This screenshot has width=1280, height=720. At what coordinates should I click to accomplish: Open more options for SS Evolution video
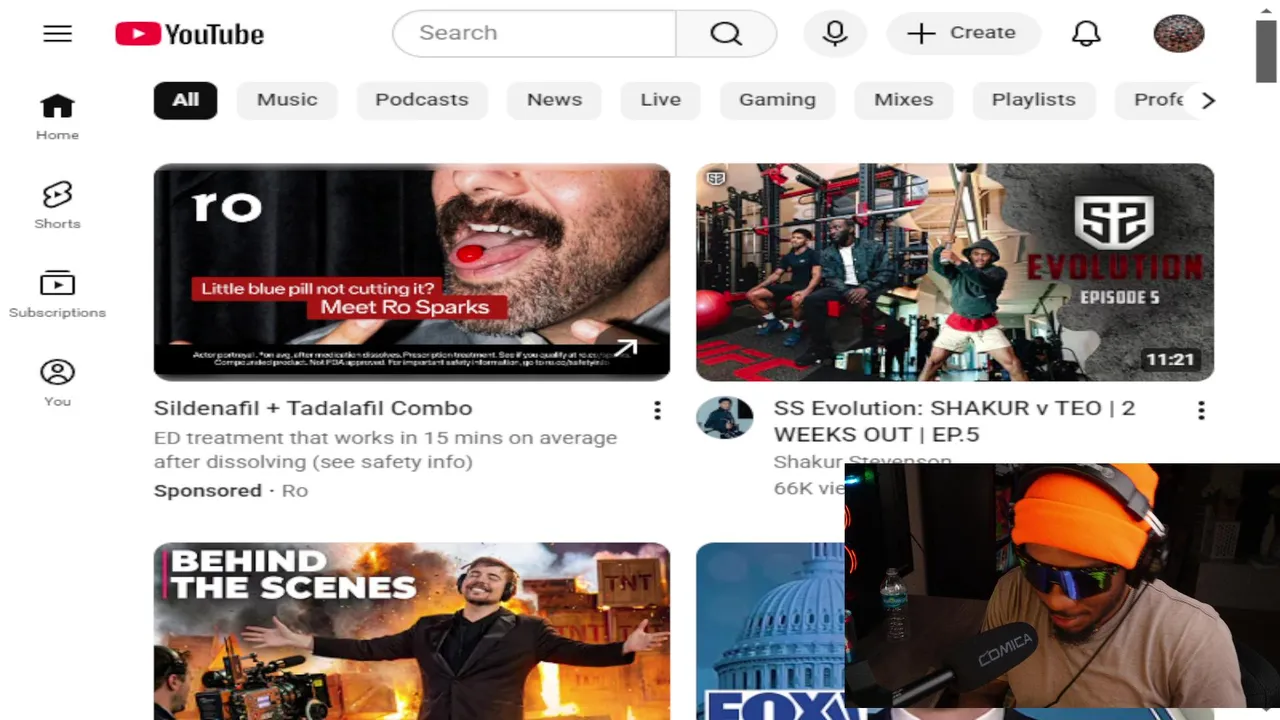[1201, 410]
